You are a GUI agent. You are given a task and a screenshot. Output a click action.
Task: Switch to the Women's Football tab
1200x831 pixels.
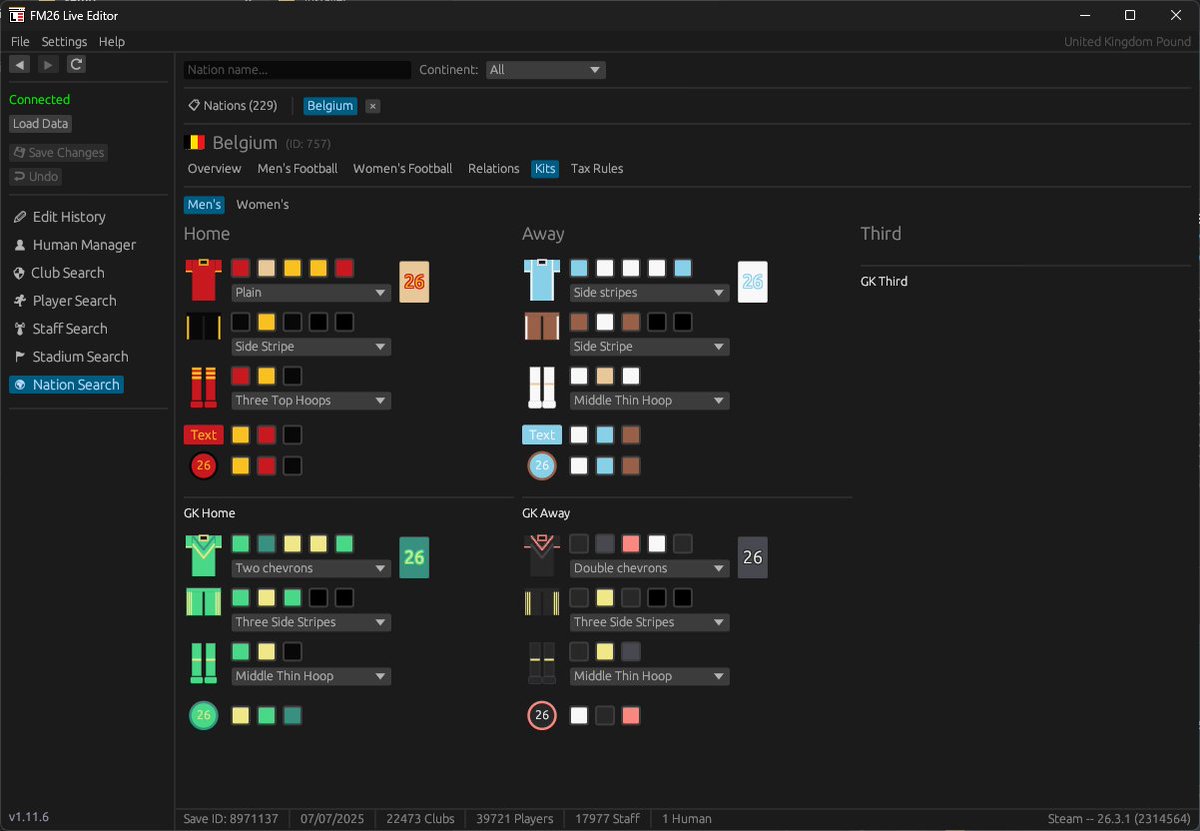403,169
